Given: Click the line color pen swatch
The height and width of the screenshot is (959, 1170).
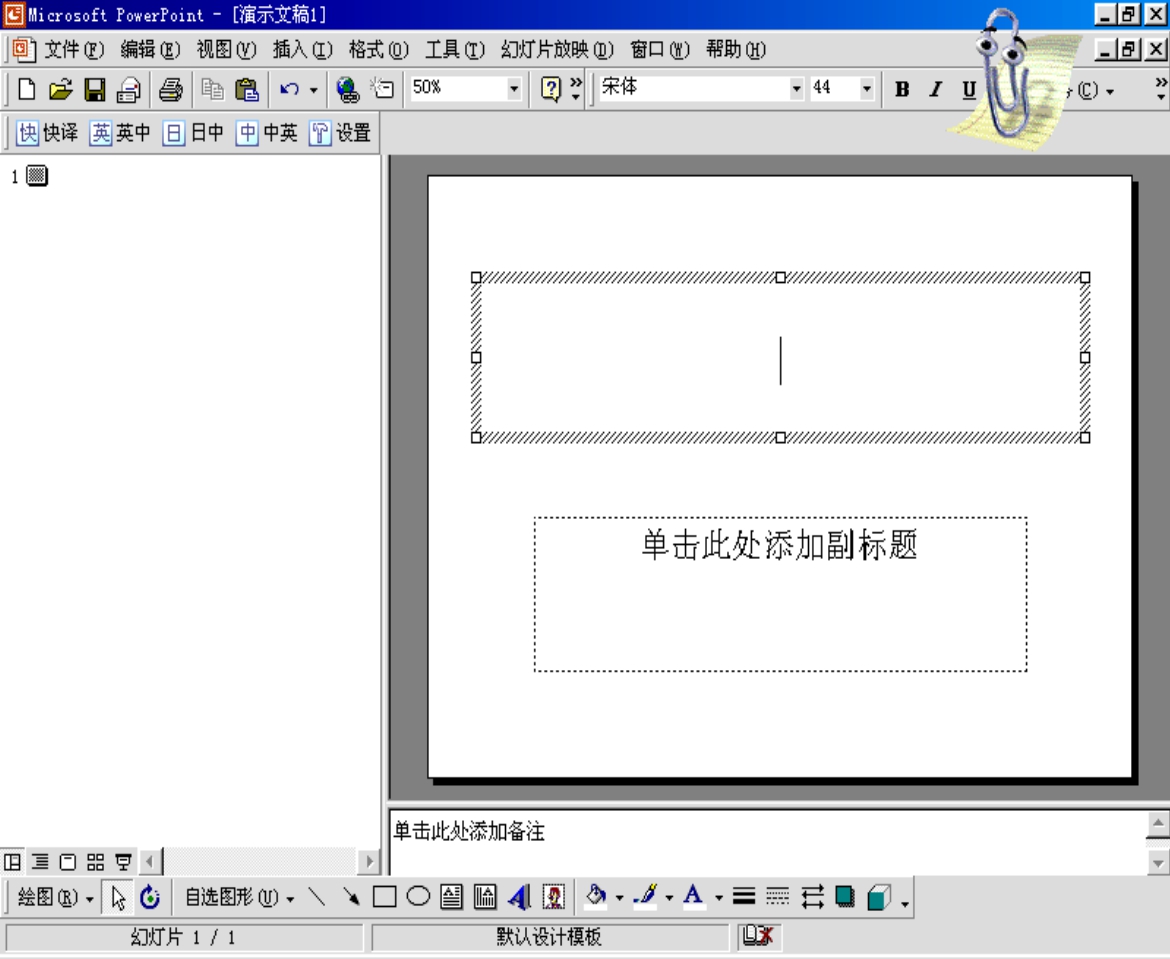Looking at the screenshot, I should pos(645,896).
